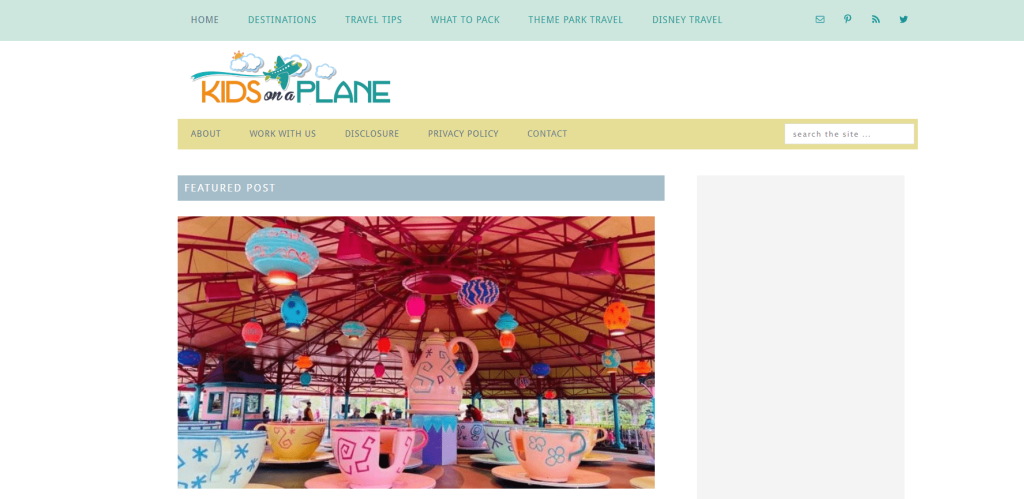Image resolution: width=1024 pixels, height=499 pixels.
Task: Click the empty sidebar ad area
Action: click(801, 337)
